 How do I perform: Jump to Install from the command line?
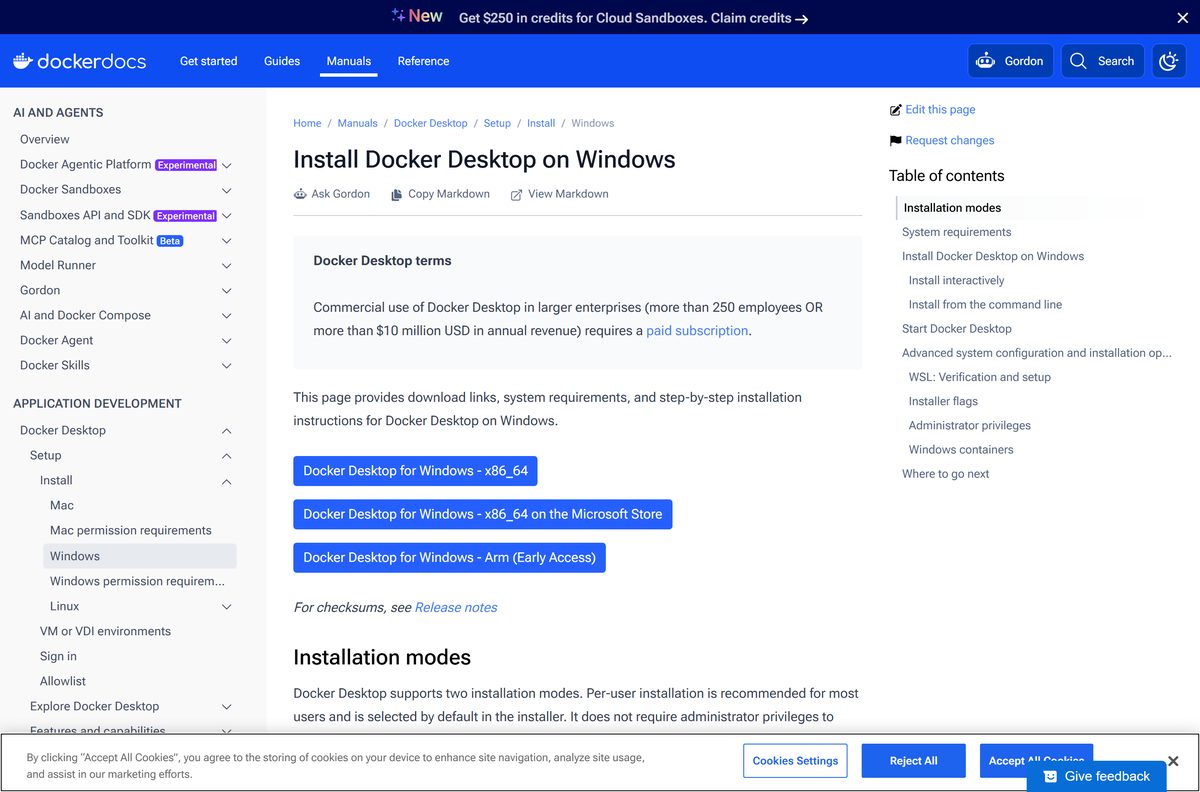coord(985,304)
